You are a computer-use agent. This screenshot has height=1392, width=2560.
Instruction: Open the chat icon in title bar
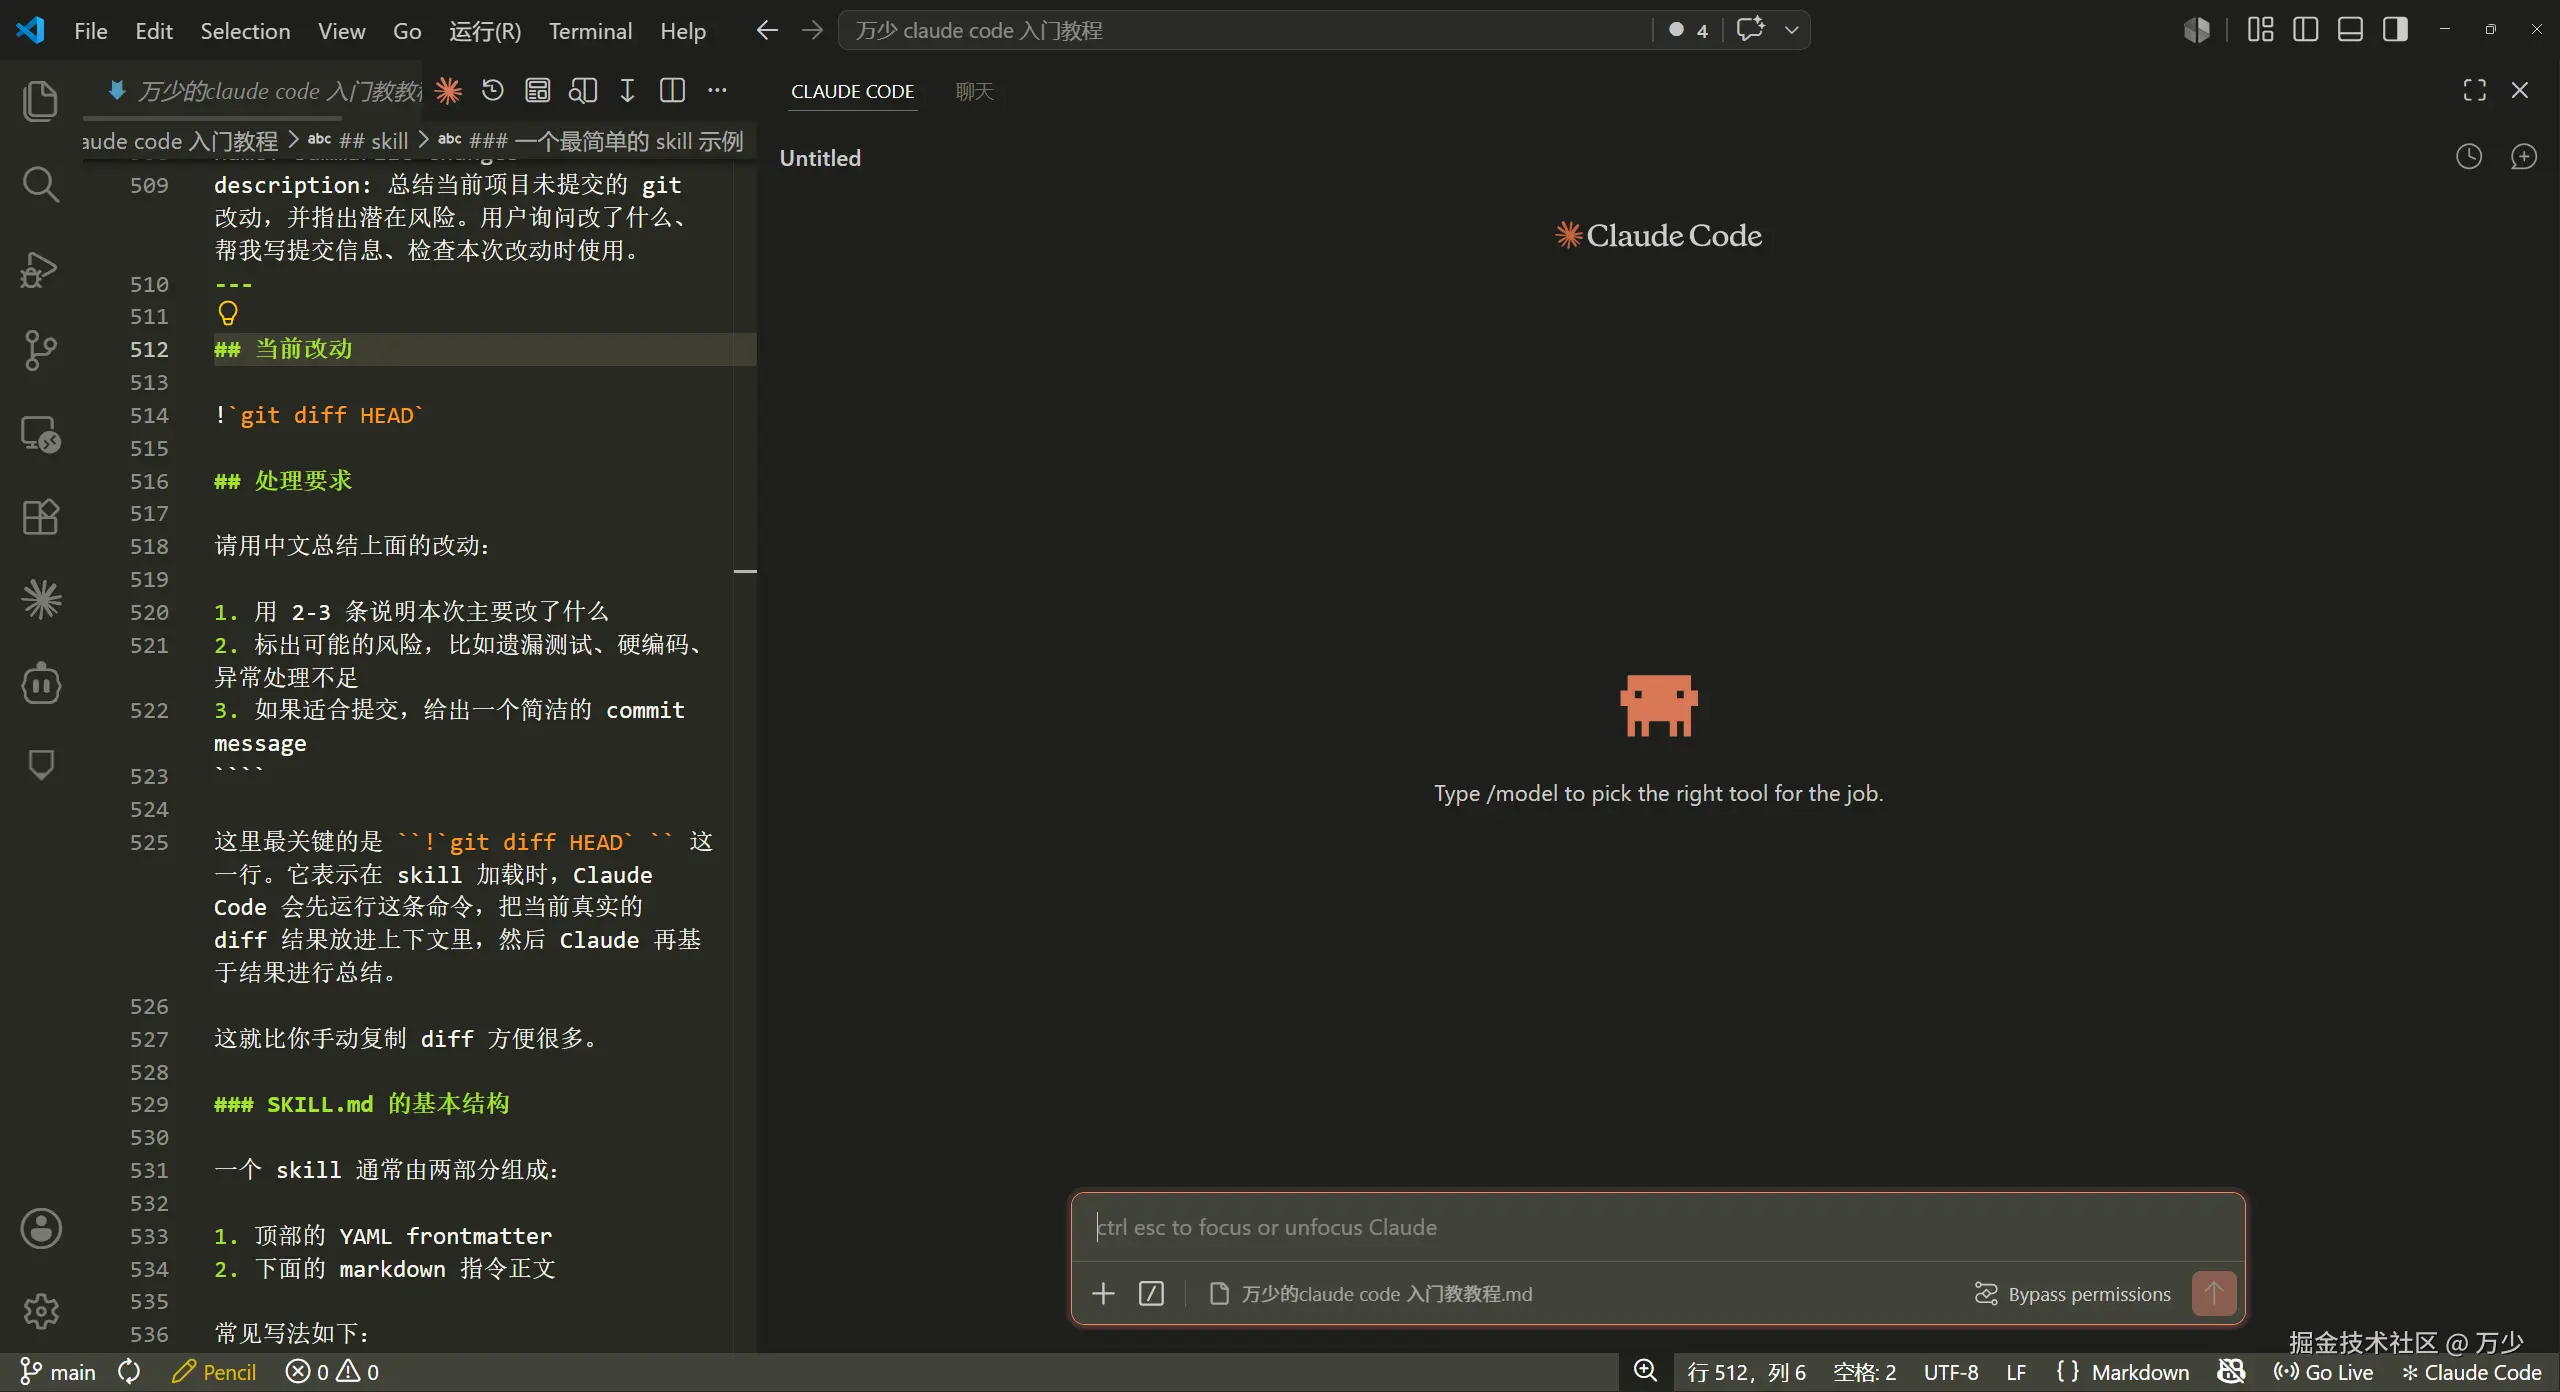(x=1750, y=30)
